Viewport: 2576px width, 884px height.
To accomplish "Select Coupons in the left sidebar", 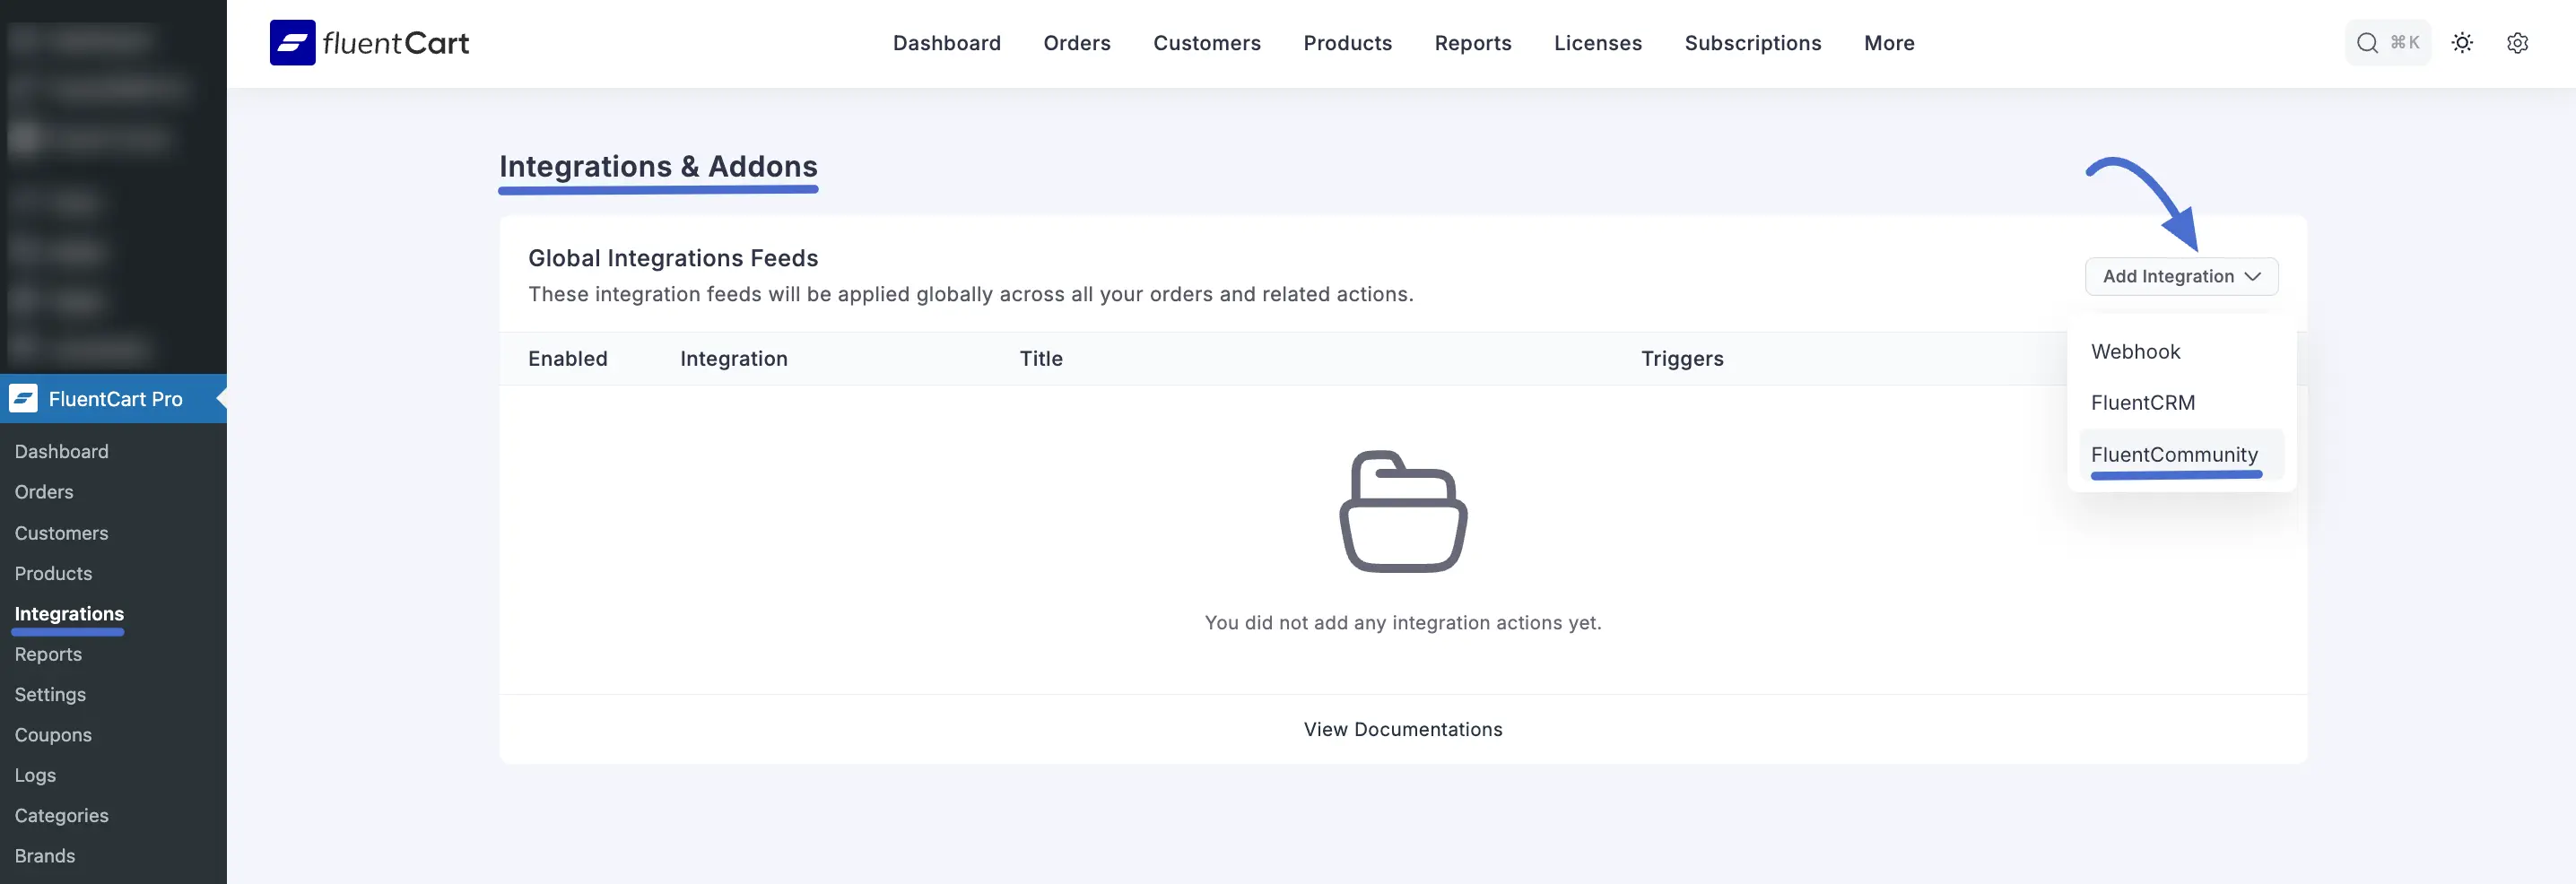I will pyautogui.click(x=53, y=734).
